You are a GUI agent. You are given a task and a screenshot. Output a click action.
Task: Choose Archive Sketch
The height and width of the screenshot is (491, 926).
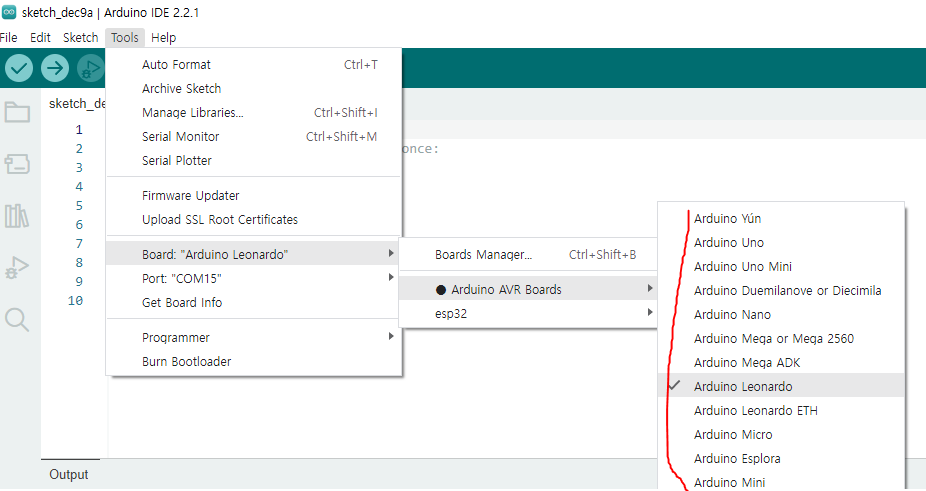[x=254, y=89]
